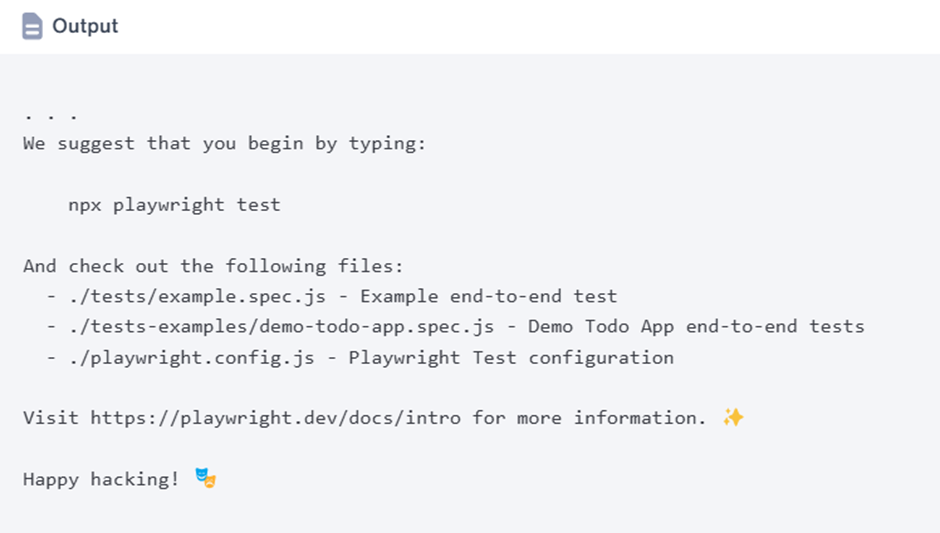The image size is (940, 533).
Task: Click the 'Happy hacking!' text
Action: 101,479
